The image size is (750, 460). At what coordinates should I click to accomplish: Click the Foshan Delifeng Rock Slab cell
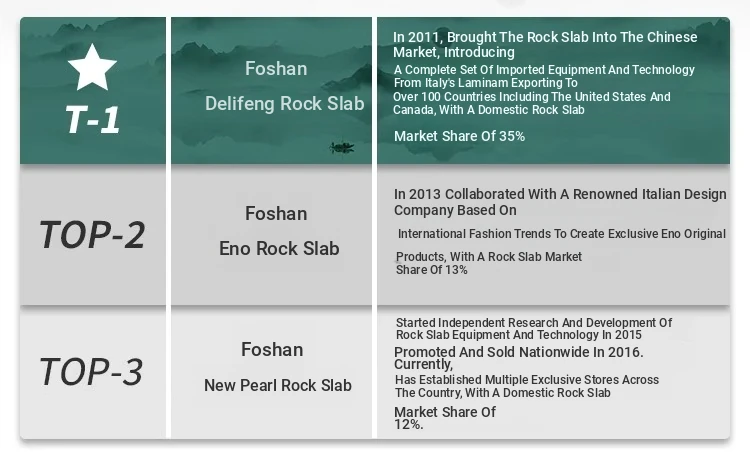pos(271,91)
